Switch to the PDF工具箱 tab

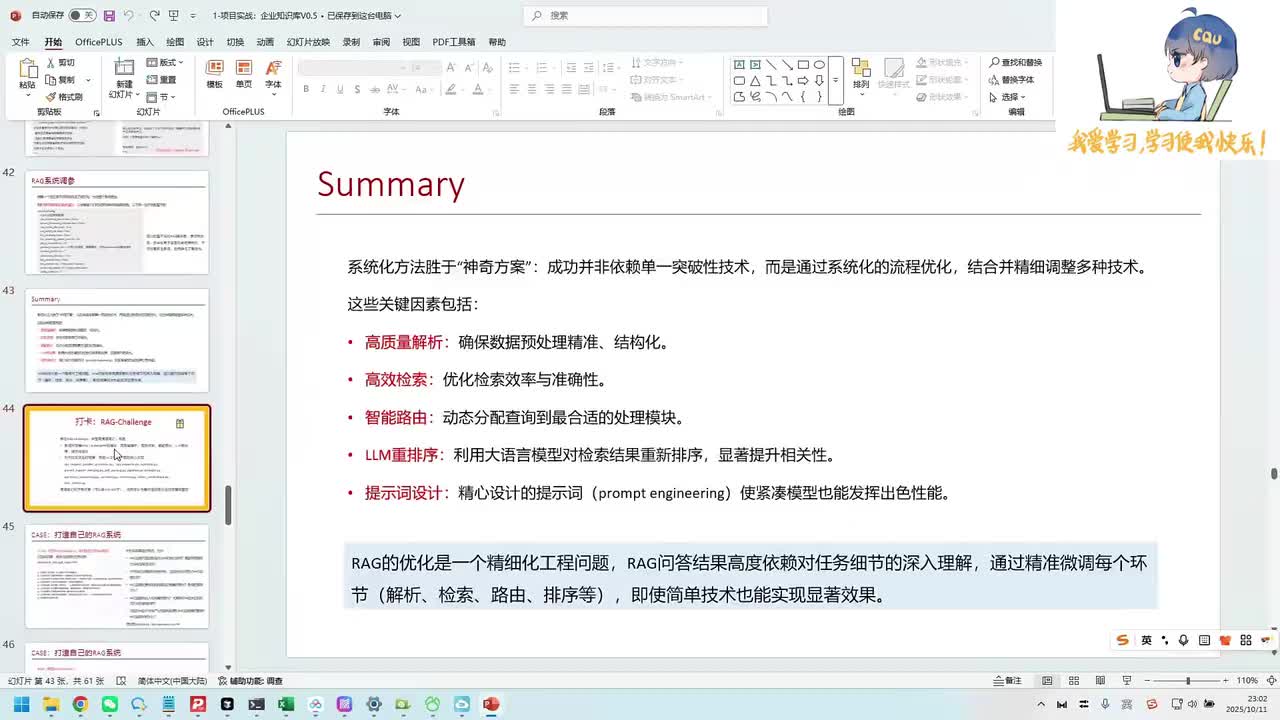[454, 42]
